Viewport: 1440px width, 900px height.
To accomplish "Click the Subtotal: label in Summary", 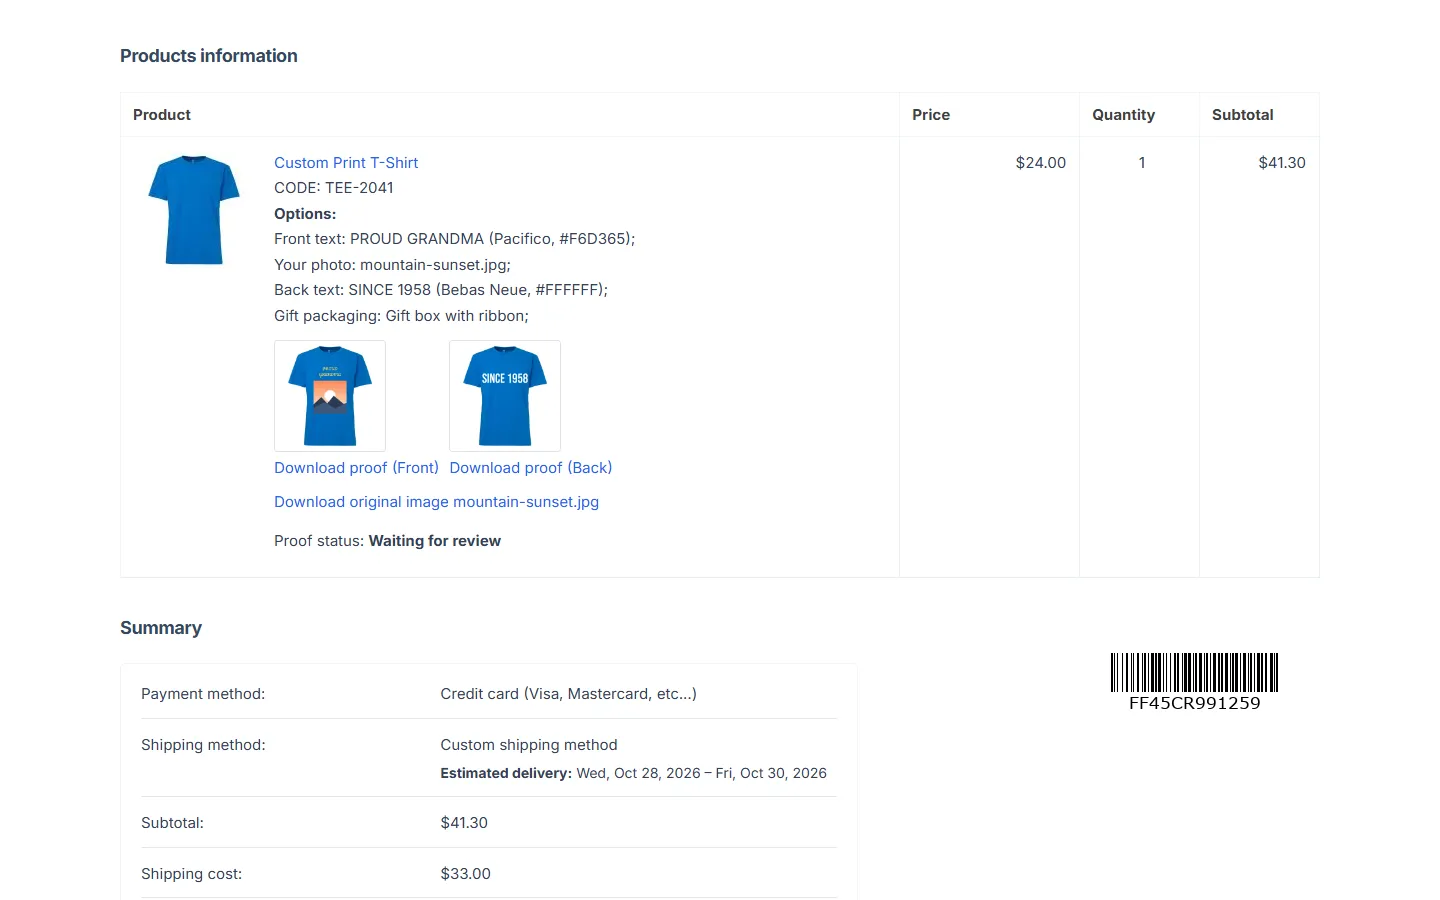I will point(172,822).
